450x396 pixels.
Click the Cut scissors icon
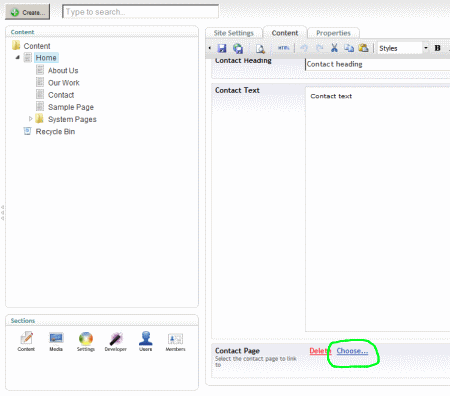pyautogui.click(x=334, y=48)
